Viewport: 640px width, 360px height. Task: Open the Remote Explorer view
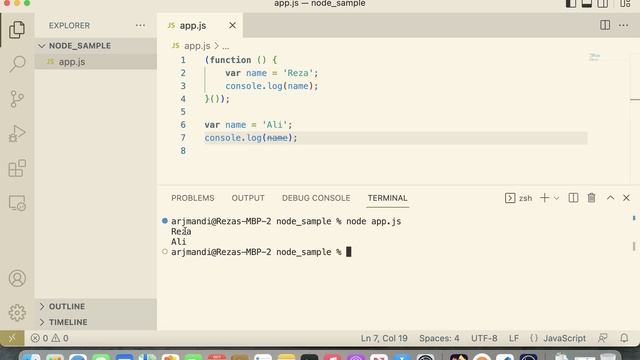point(17,203)
